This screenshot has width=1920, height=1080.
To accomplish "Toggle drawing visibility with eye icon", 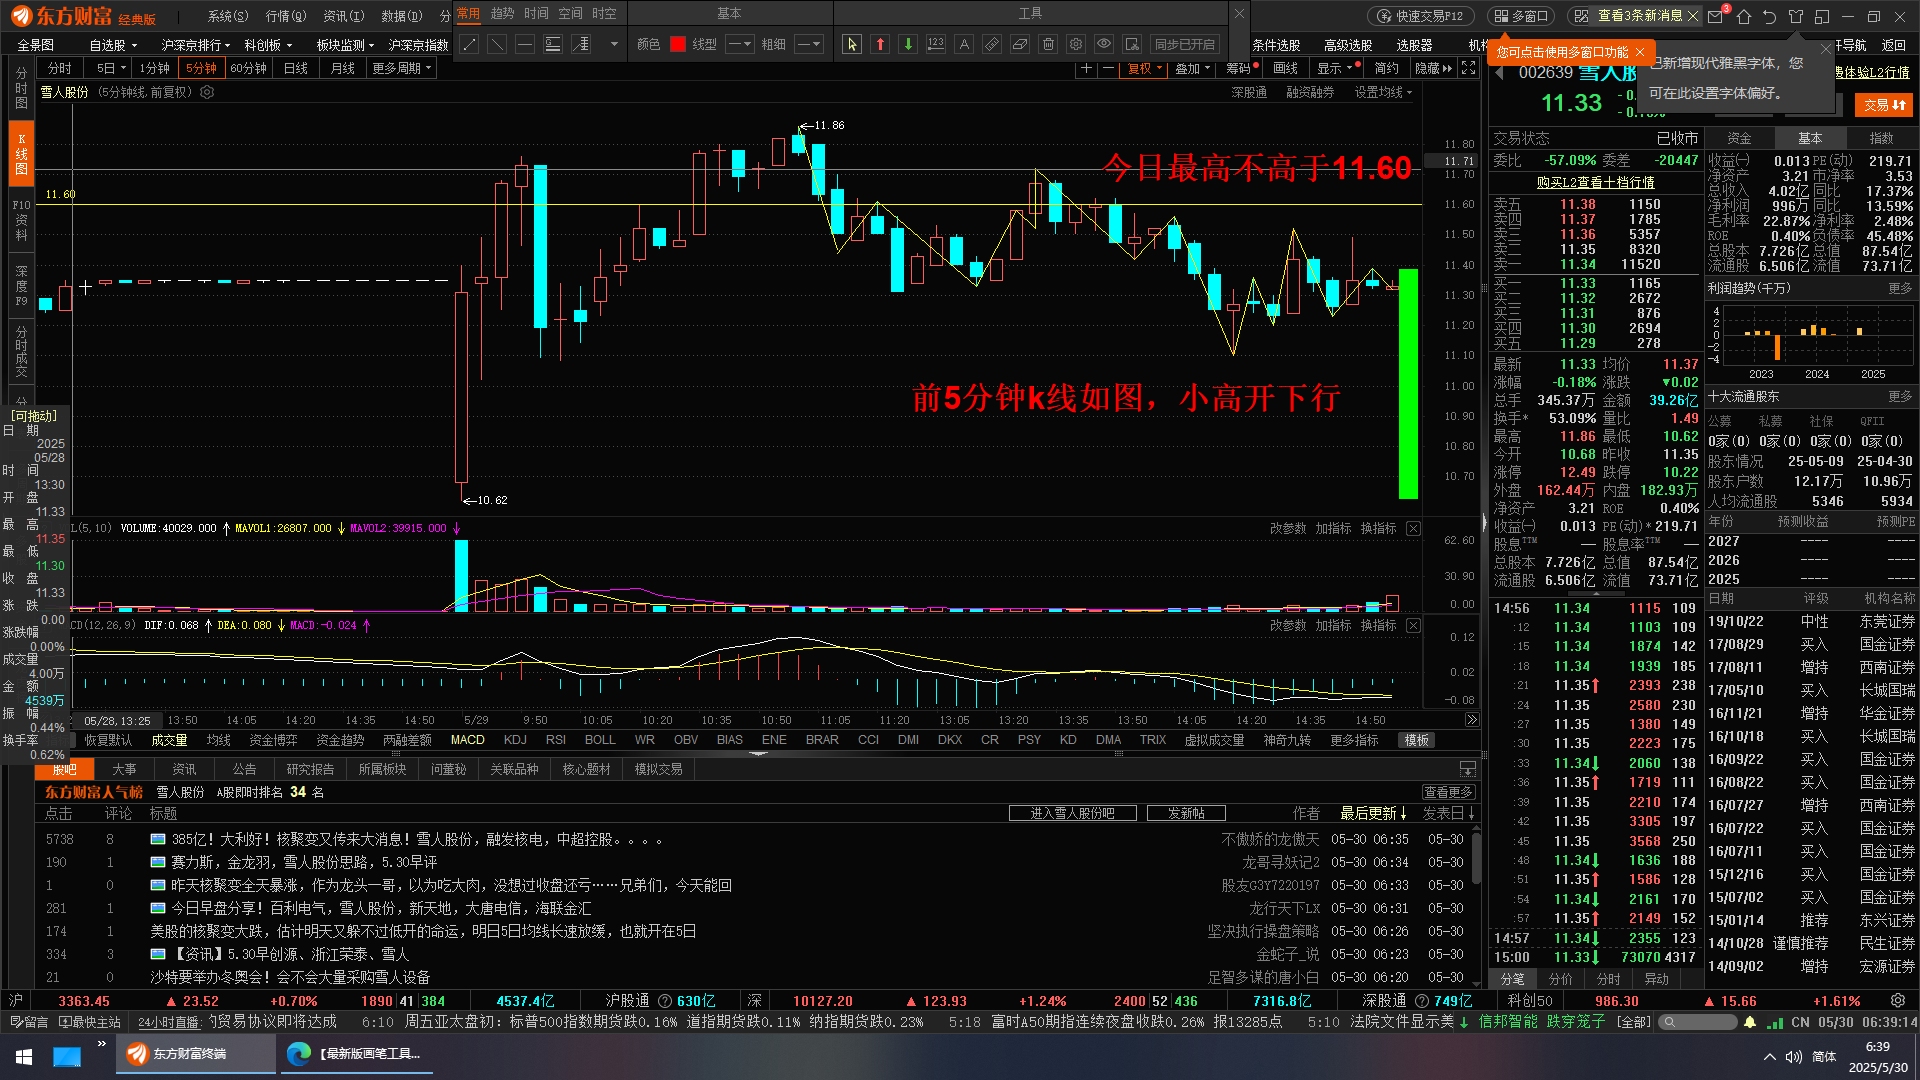I will (1104, 45).
